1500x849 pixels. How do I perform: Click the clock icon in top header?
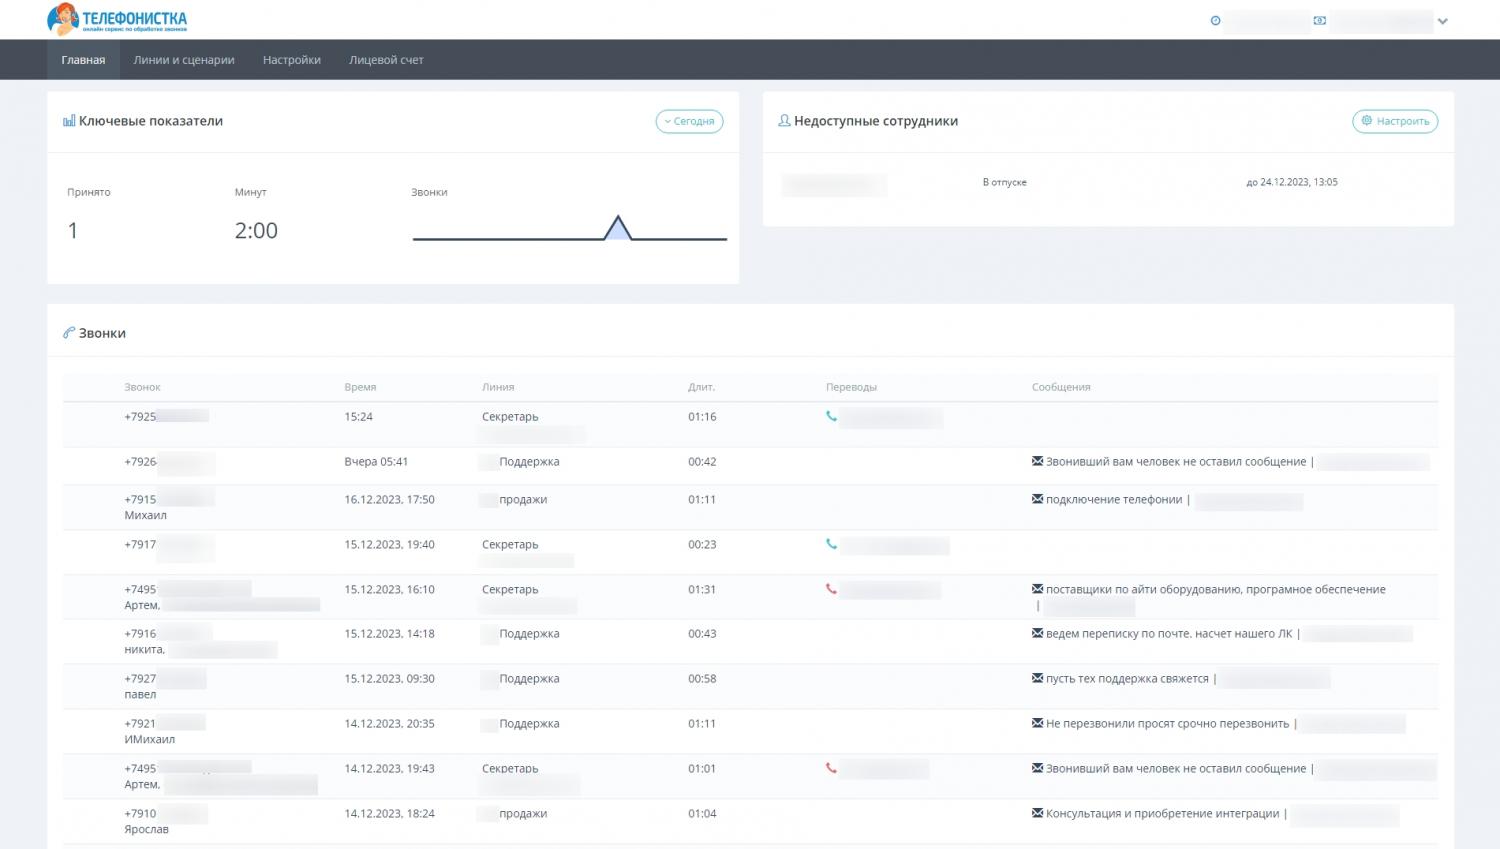tap(1215, 21)
